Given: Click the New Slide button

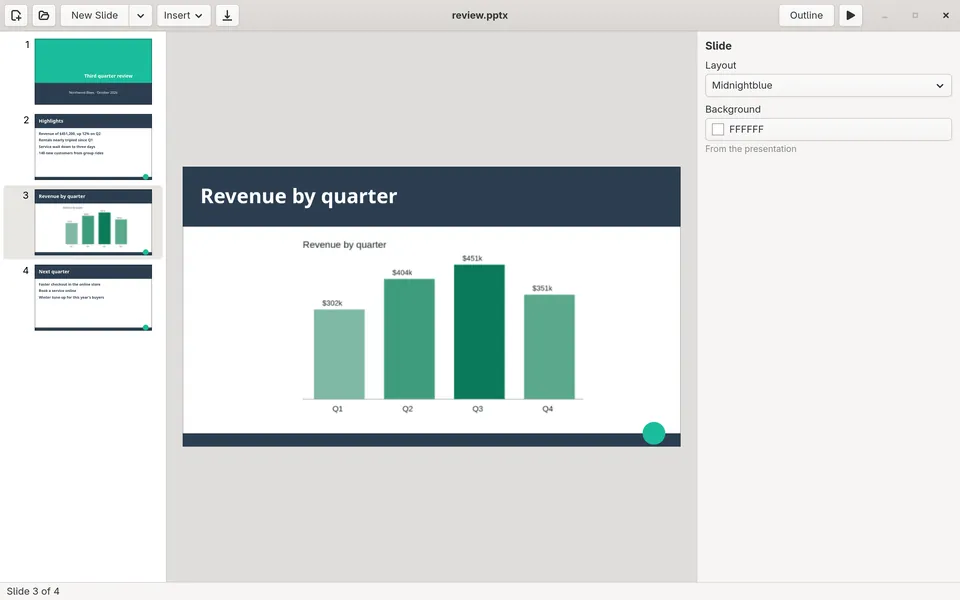Looking at the screenshot, I should (94, 15).
